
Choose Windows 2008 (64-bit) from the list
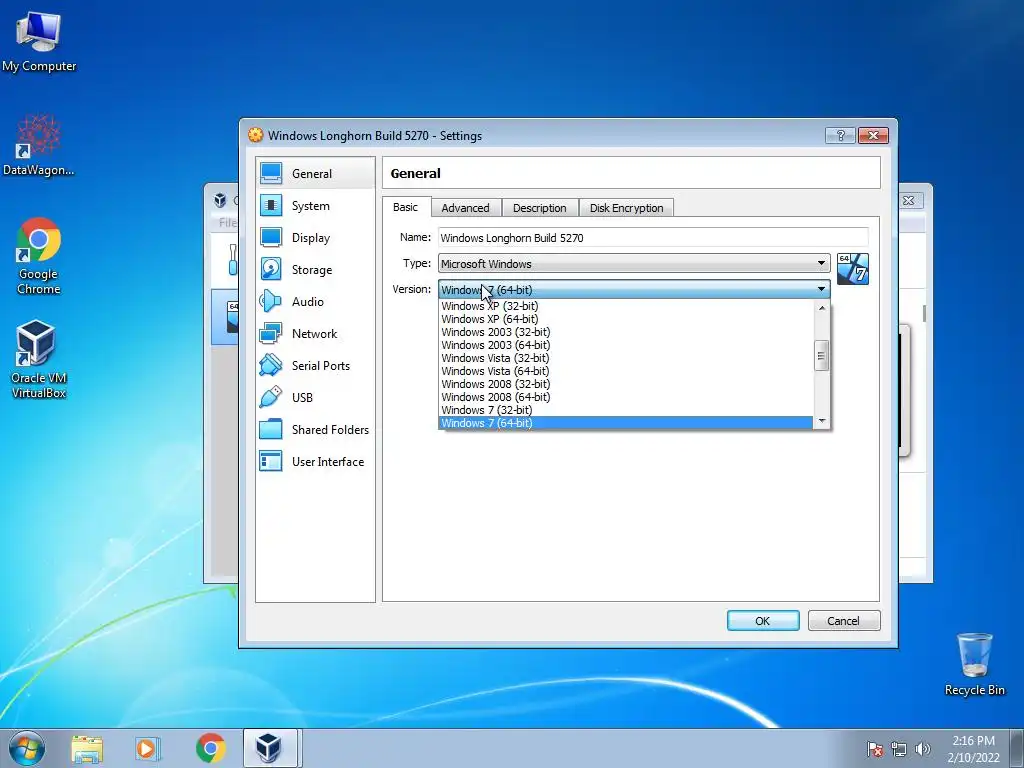626,397
